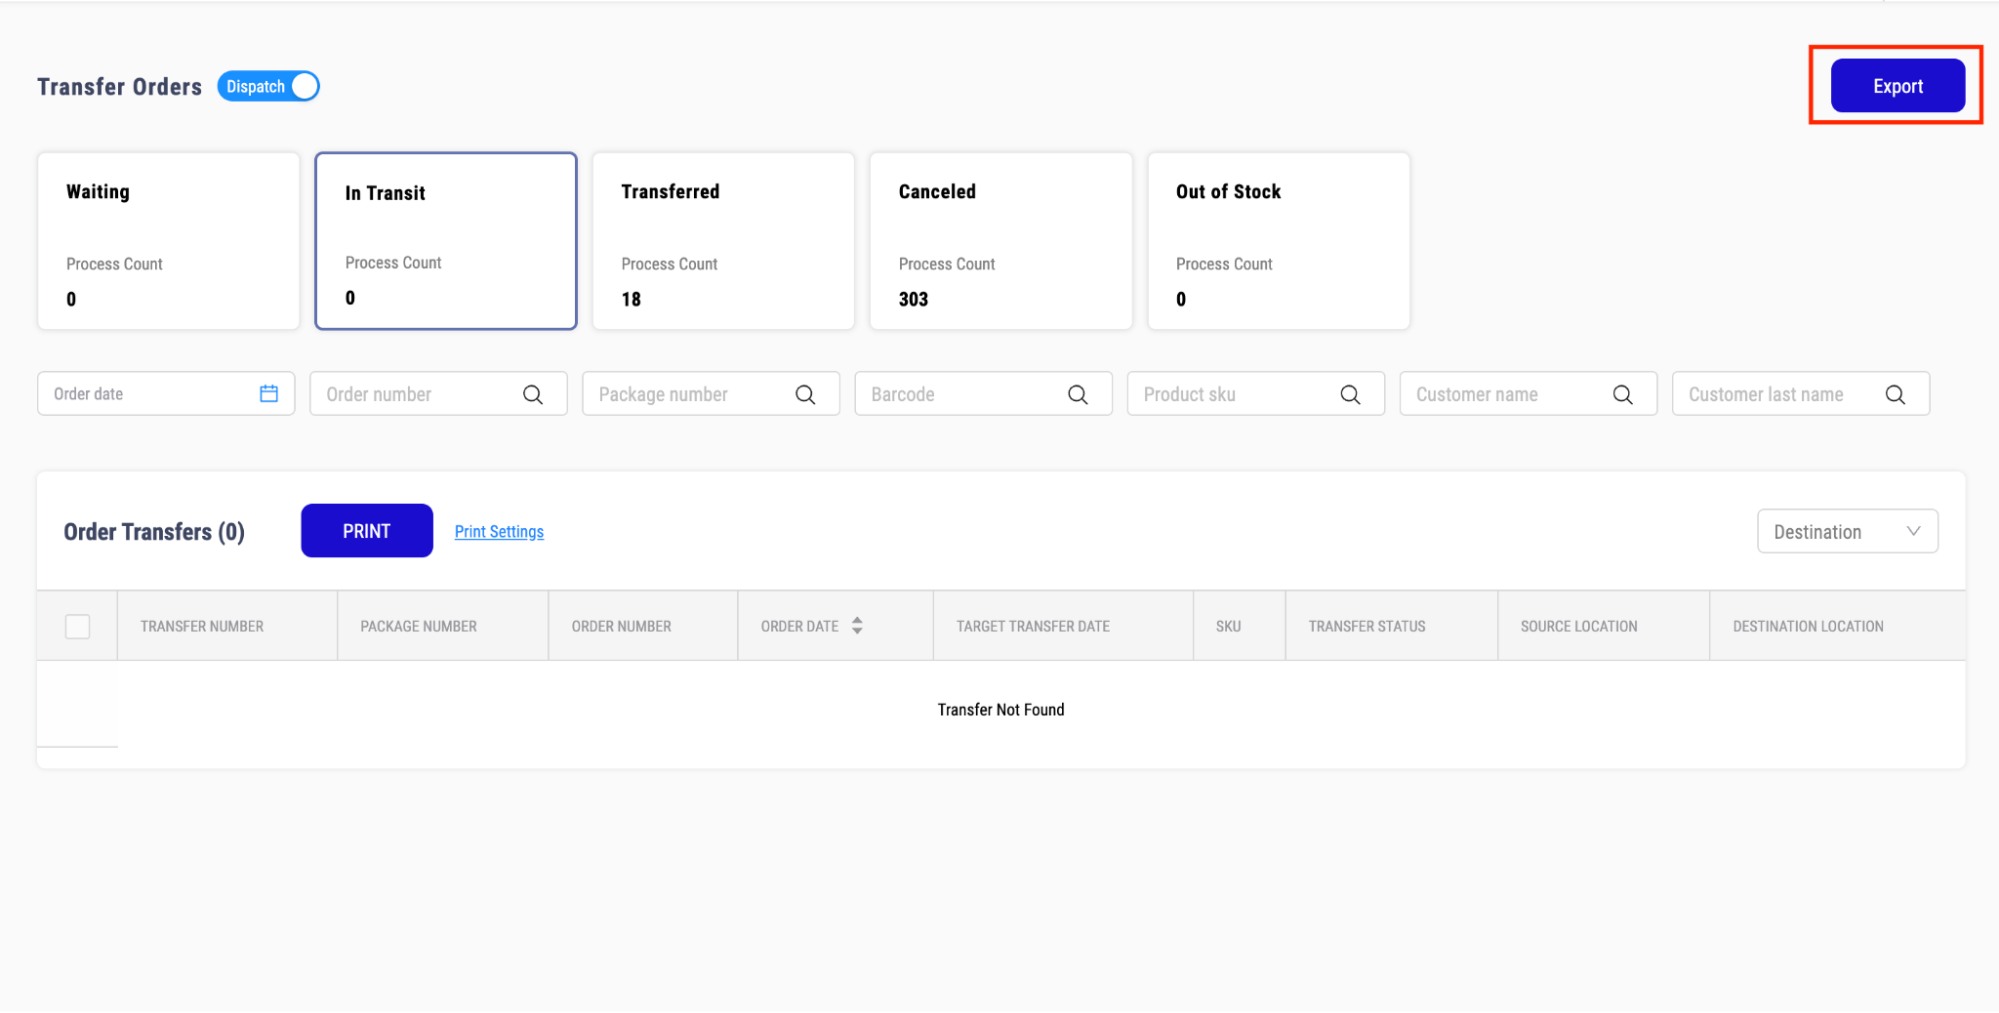Click the Customer name search icon
Screen dimensions: 1999x1013
[1622, 395]
